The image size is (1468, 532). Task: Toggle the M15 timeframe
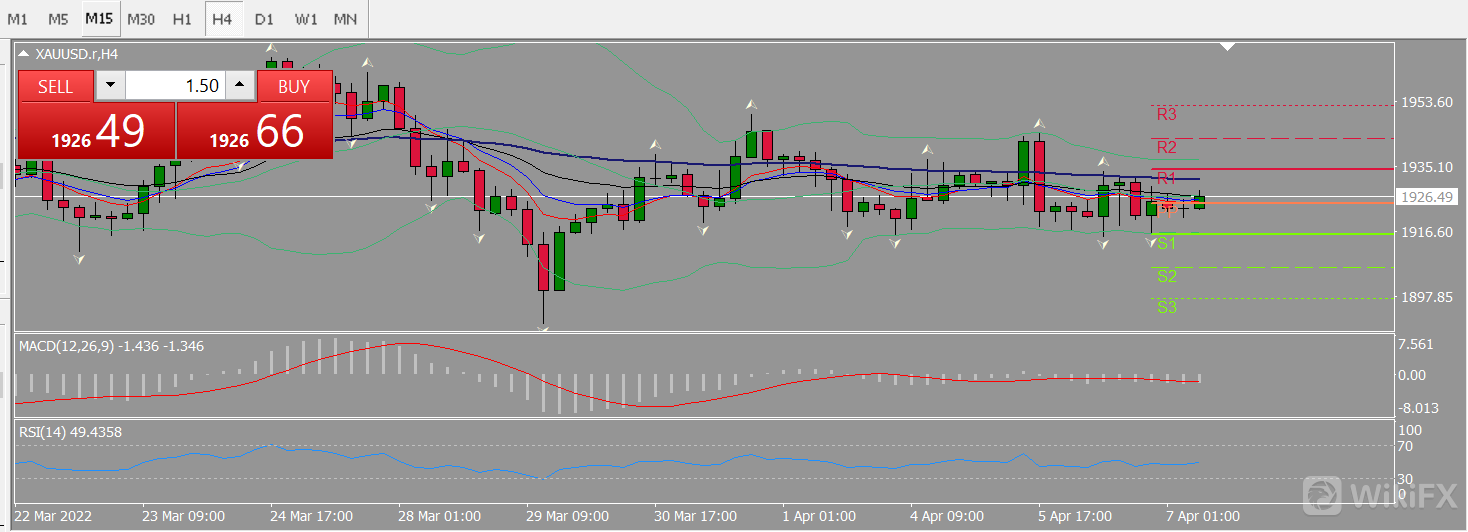coord(99,18)
